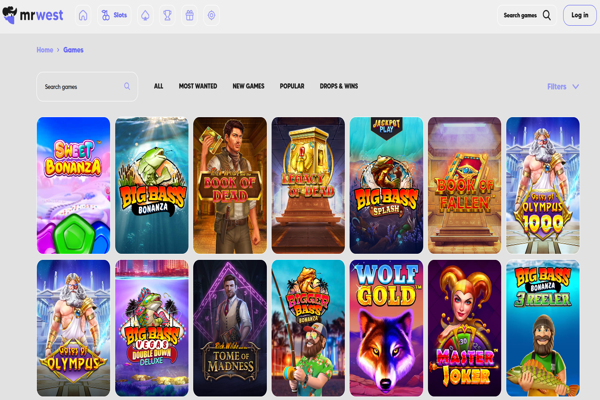Open the Book of Fallen game
600x400 pixels.
465,185
